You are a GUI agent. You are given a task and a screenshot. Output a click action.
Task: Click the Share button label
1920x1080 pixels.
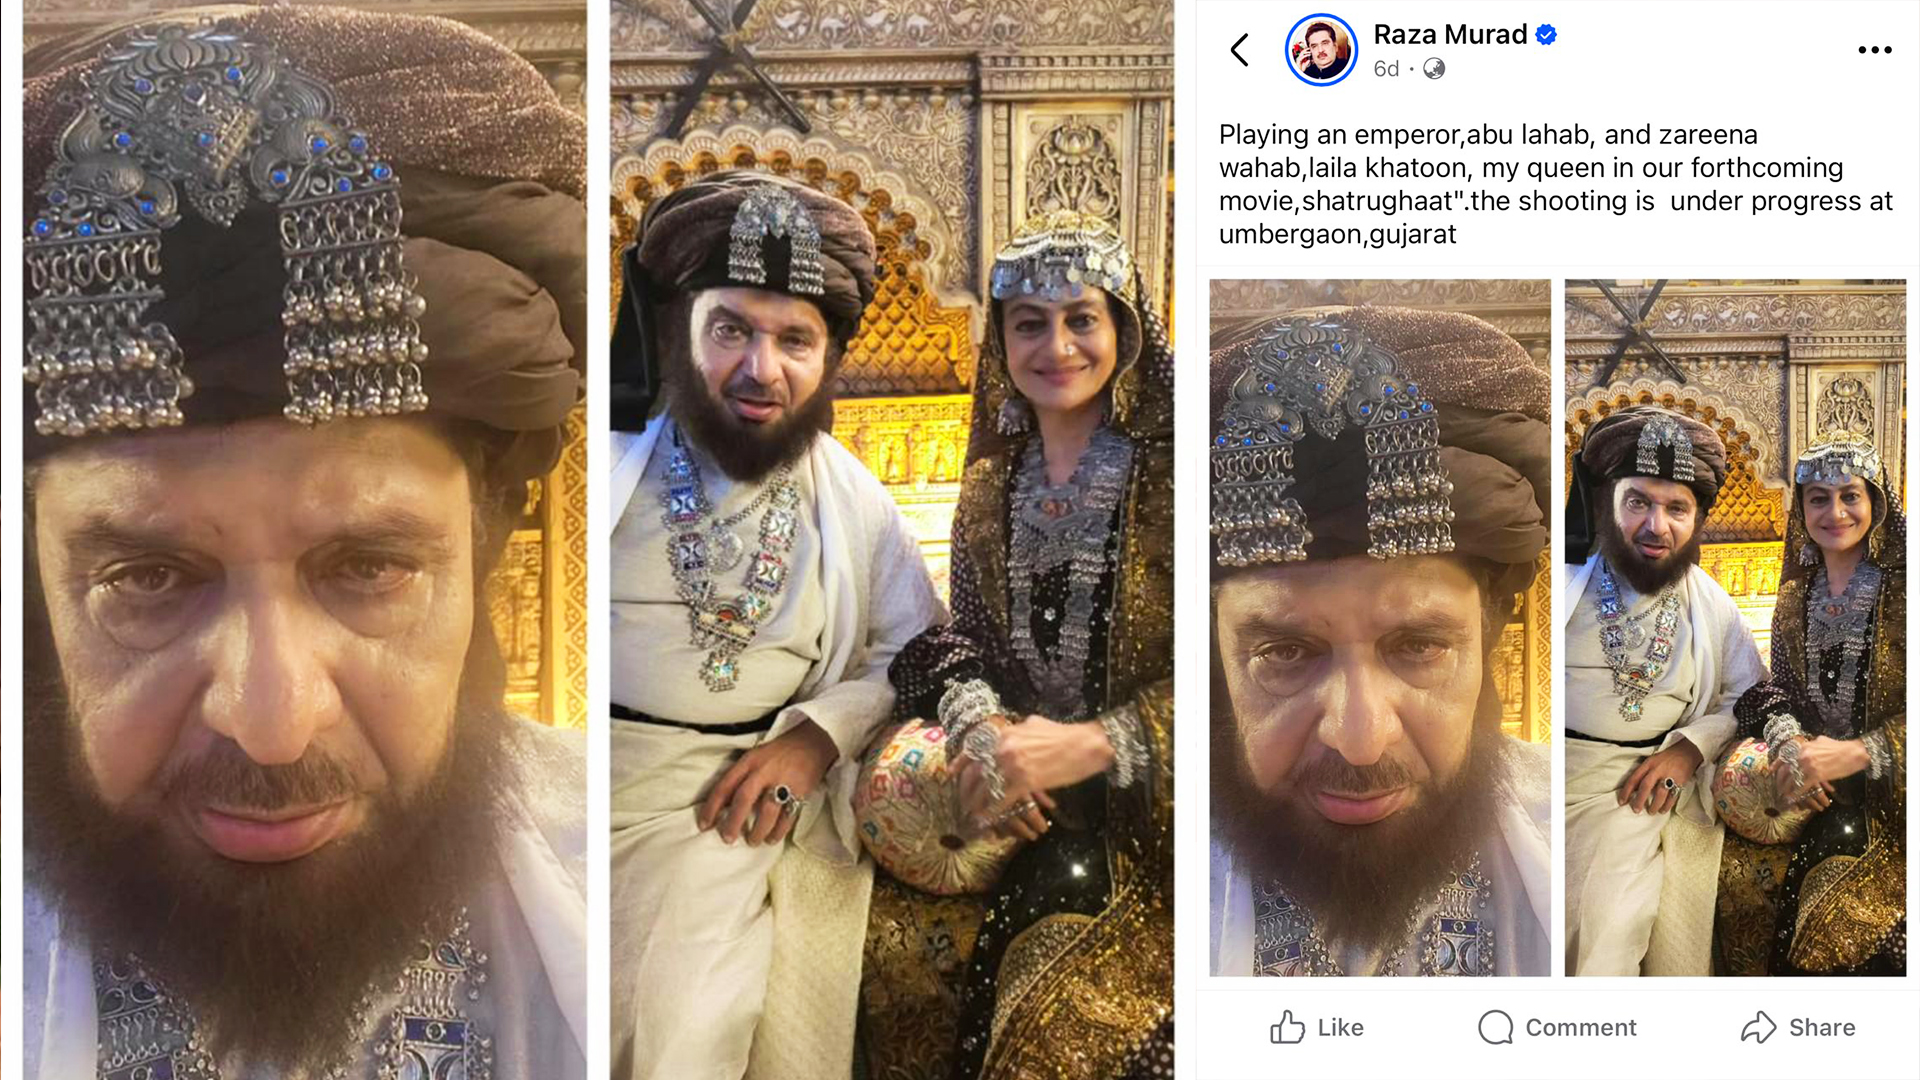point(1822,1027)
